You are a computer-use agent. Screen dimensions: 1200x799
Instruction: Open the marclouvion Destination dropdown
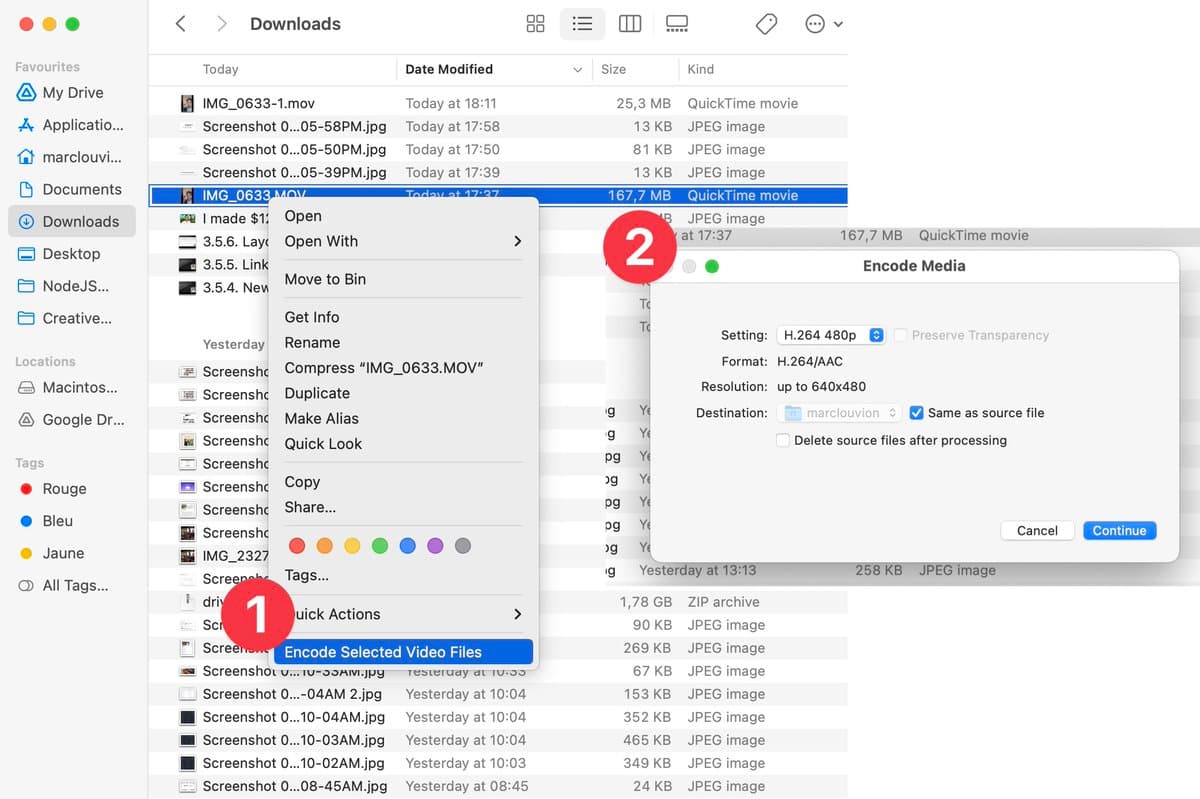pos(839,413)
